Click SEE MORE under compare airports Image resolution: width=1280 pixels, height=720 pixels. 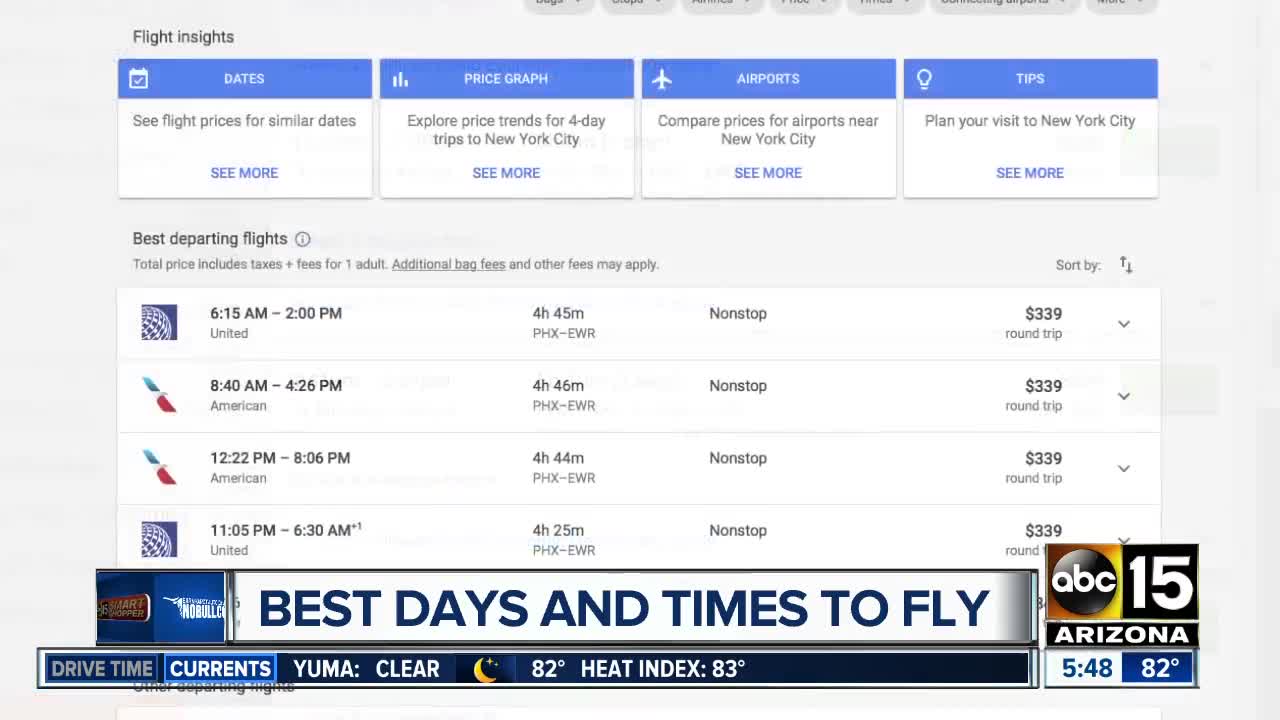pyautogui.click(x=768, y=173)
